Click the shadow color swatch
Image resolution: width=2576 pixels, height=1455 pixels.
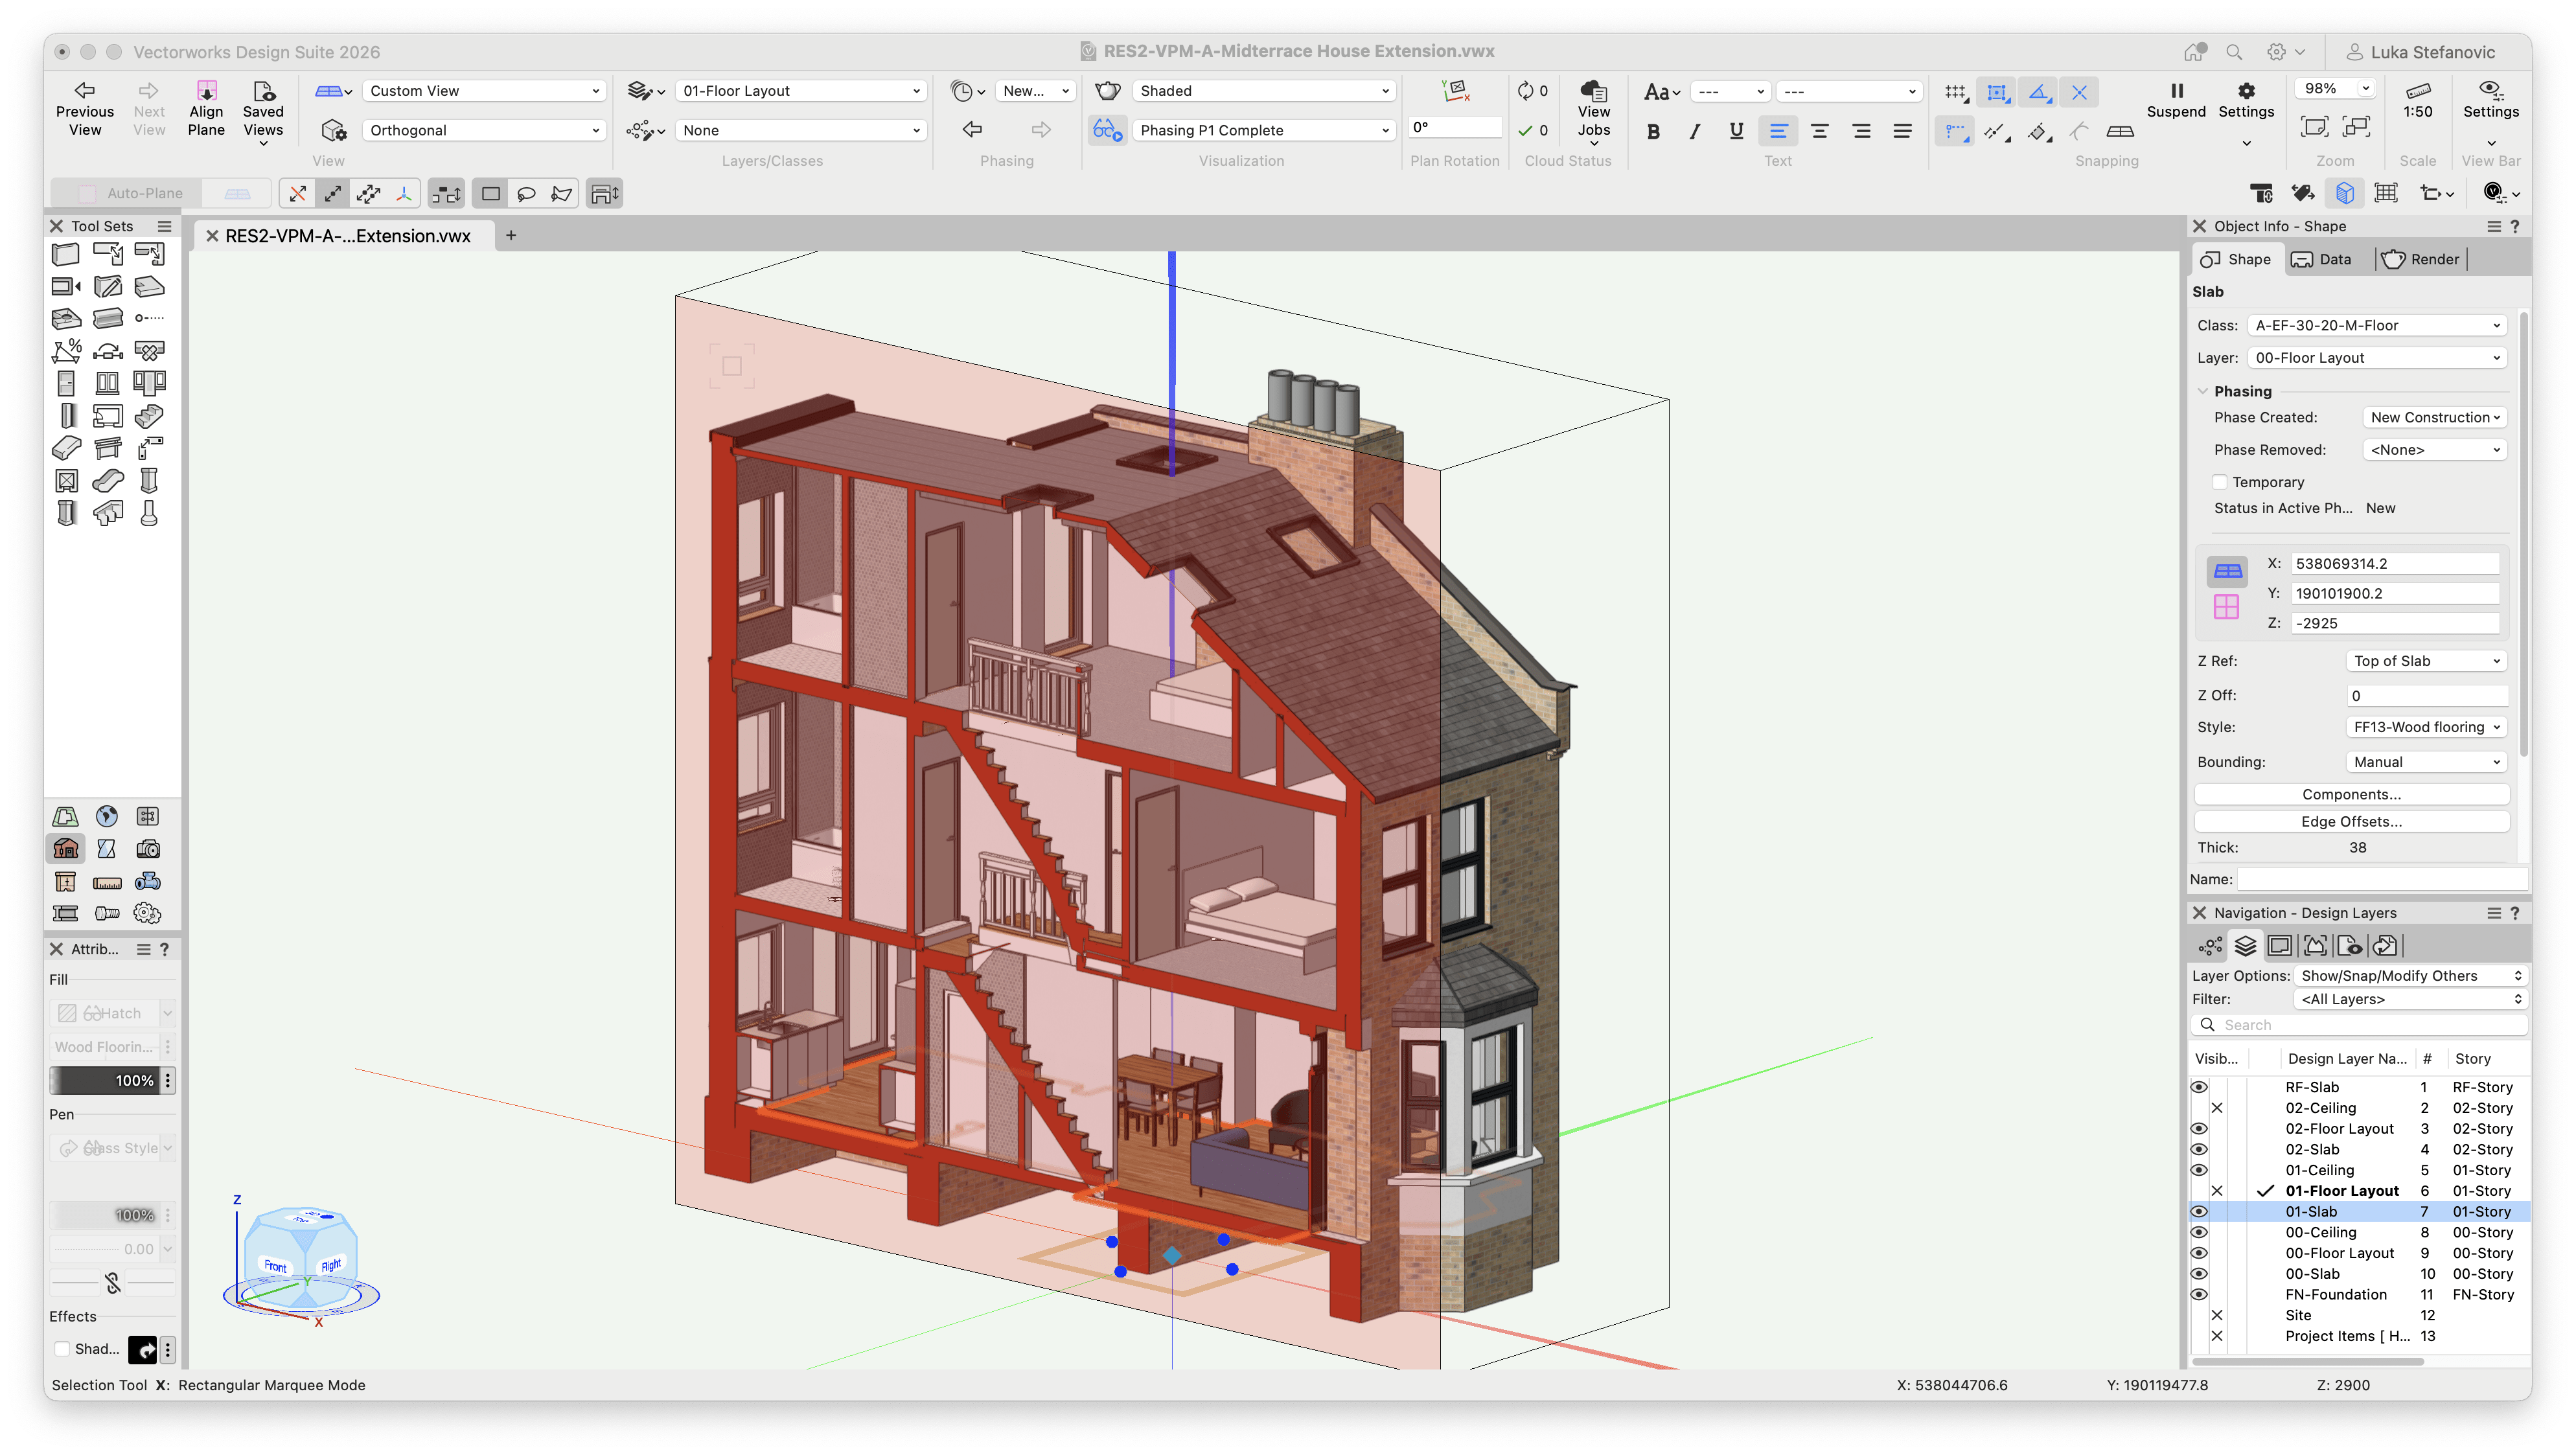pos(142,1350)
